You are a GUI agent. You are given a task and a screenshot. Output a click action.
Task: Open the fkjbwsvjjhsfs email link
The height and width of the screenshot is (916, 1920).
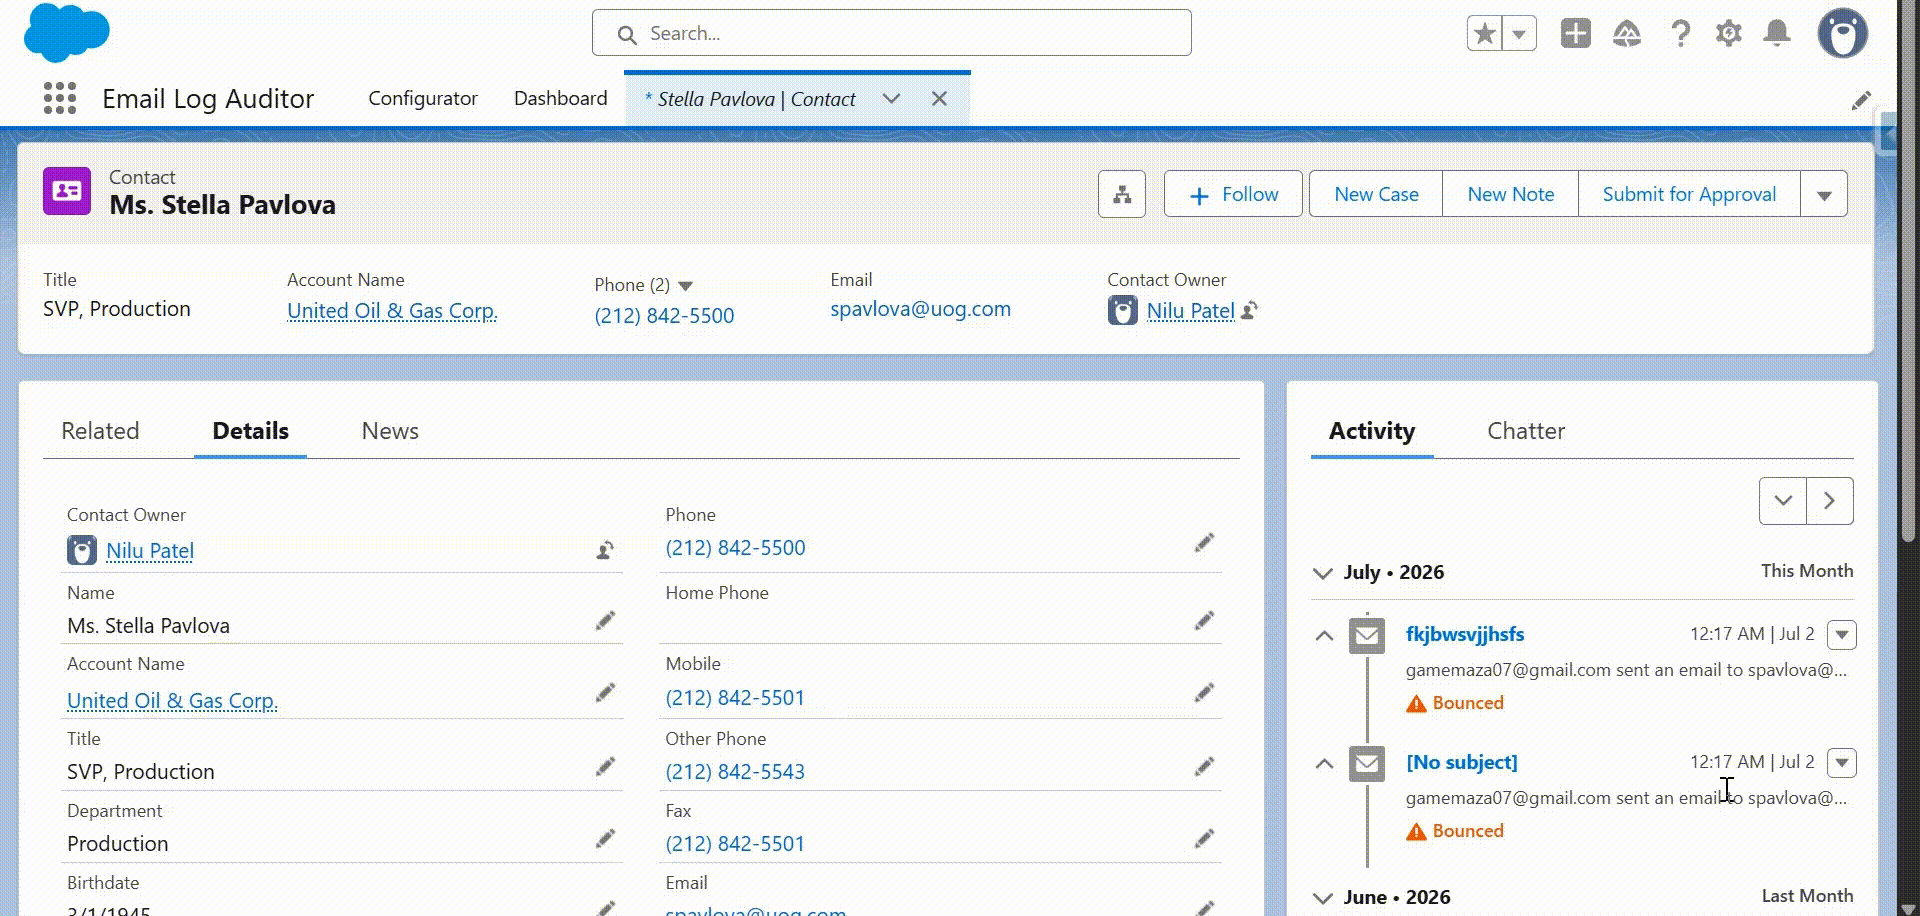(x=1465, y=634)
